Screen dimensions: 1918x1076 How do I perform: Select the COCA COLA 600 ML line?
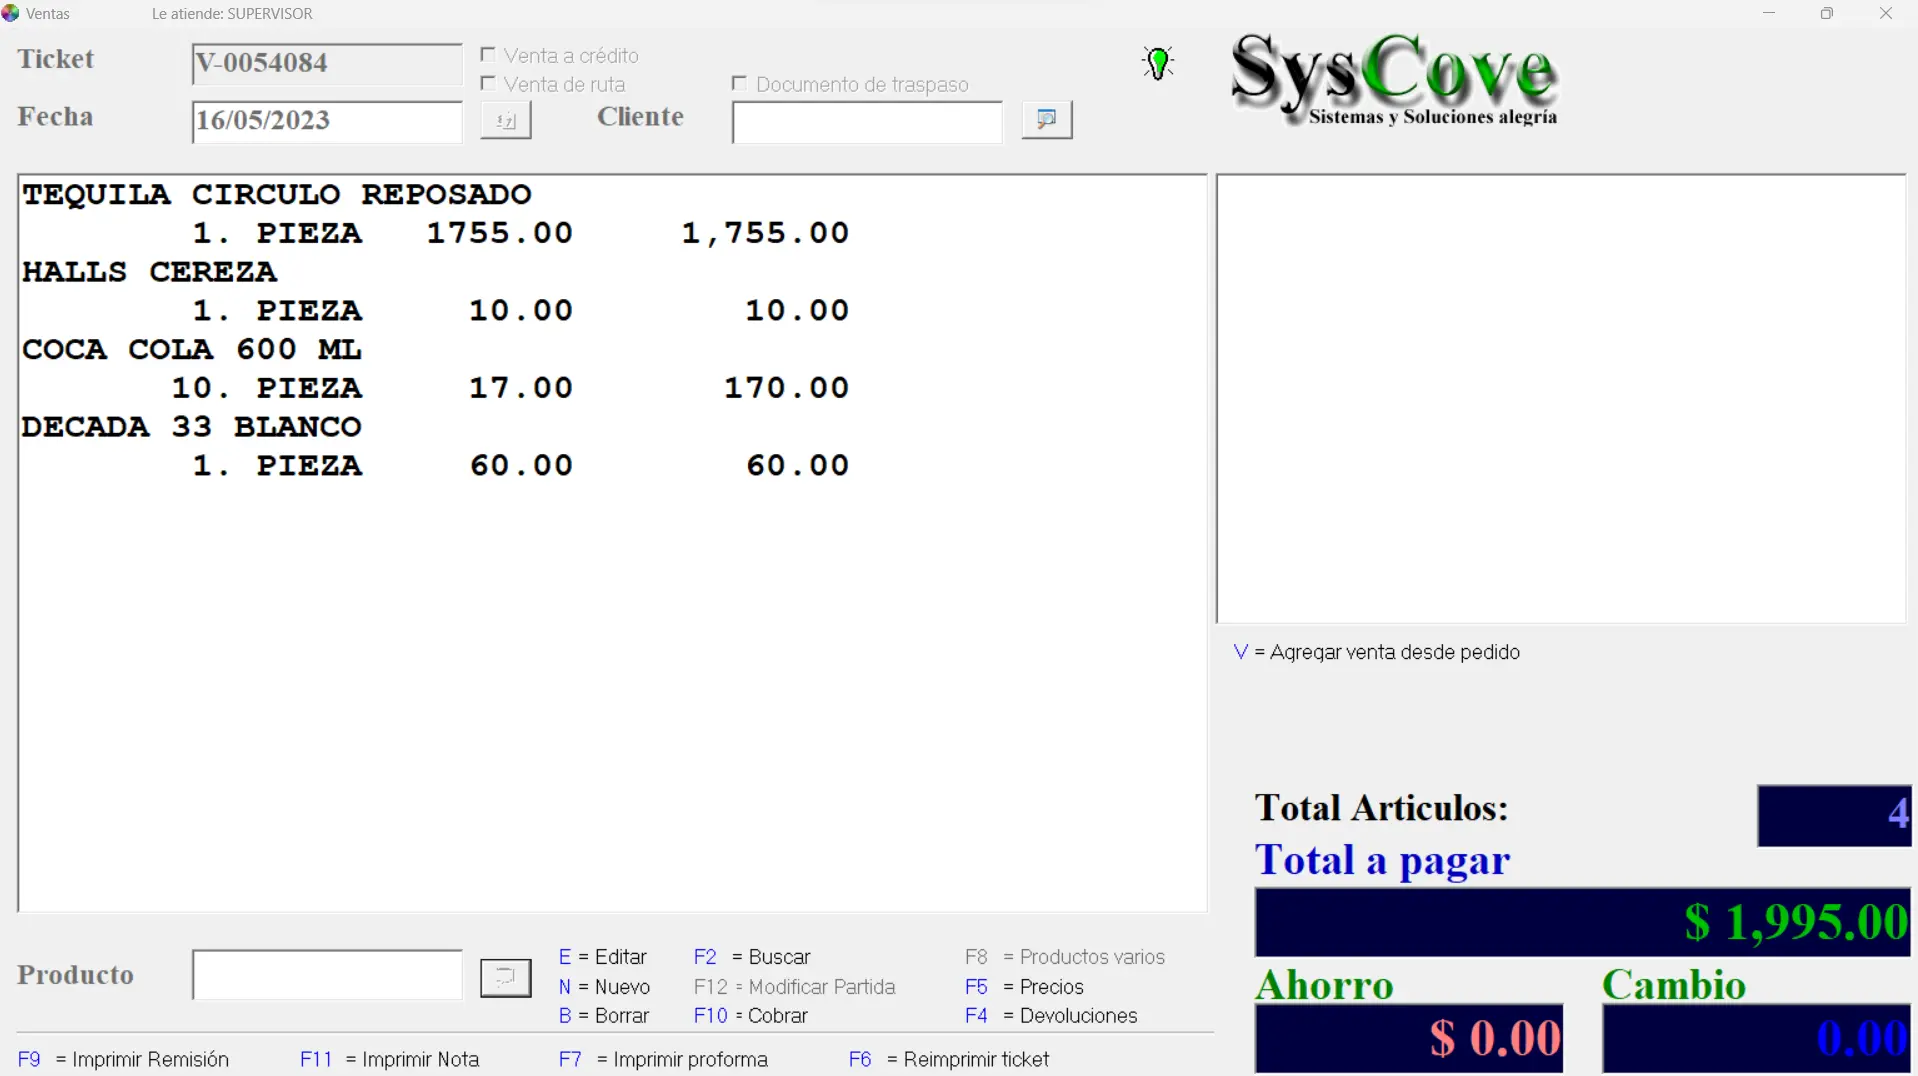coord(192,350)
